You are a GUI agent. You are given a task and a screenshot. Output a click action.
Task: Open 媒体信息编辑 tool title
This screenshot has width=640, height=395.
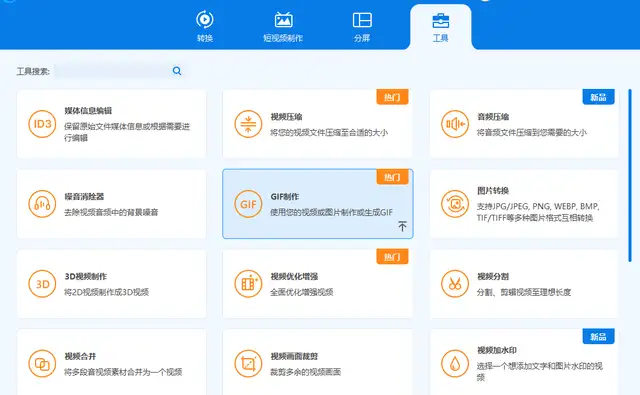pyautogui.click(x=88, y=111)
